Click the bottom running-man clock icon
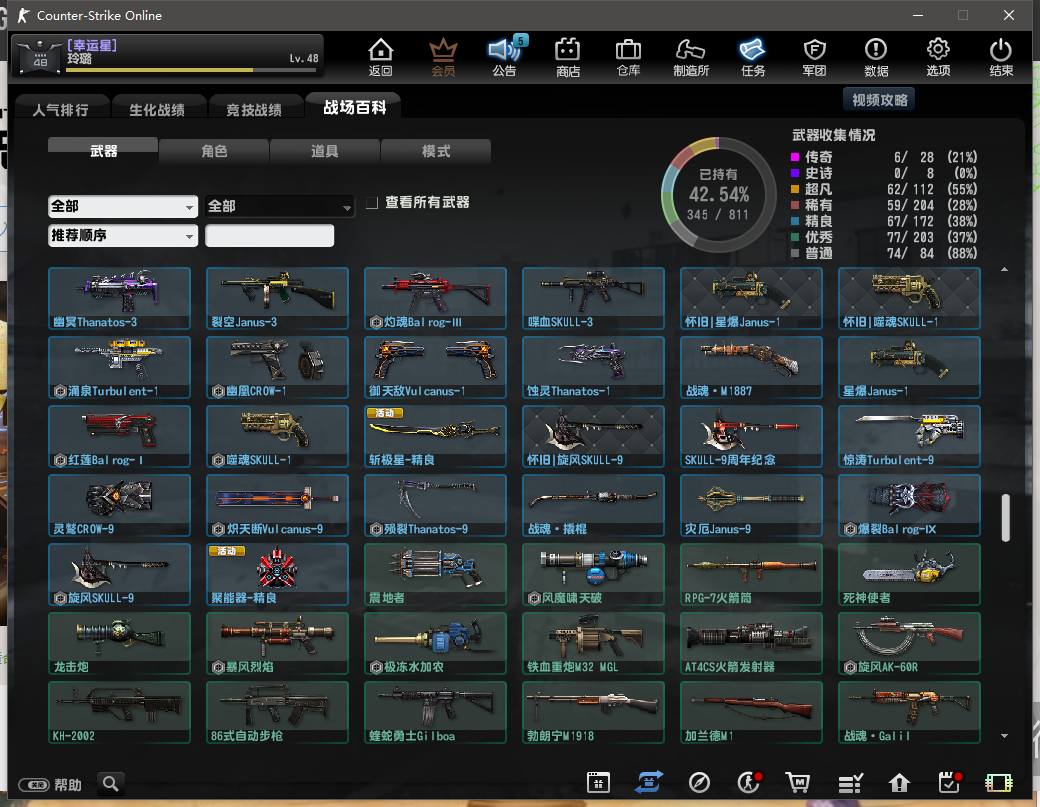Viewport: 1040px width, 807px height. tap(749, 782)
